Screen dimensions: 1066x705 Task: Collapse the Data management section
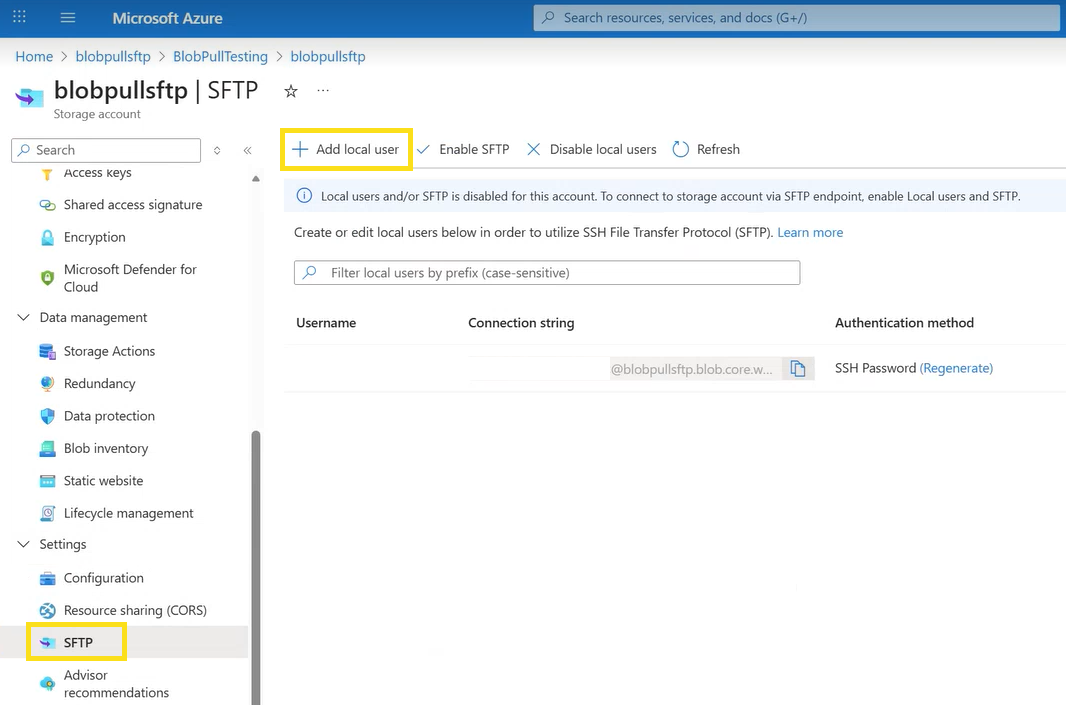23,316
